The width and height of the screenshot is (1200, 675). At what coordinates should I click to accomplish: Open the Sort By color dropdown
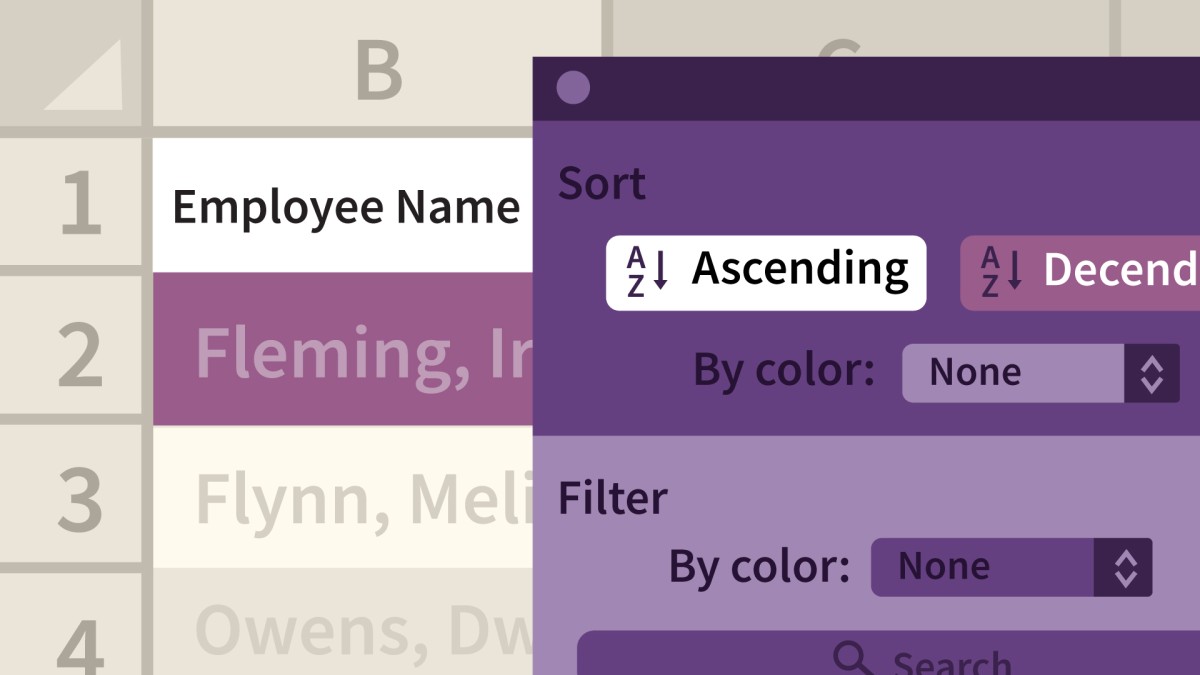[x=1013, y=373]
